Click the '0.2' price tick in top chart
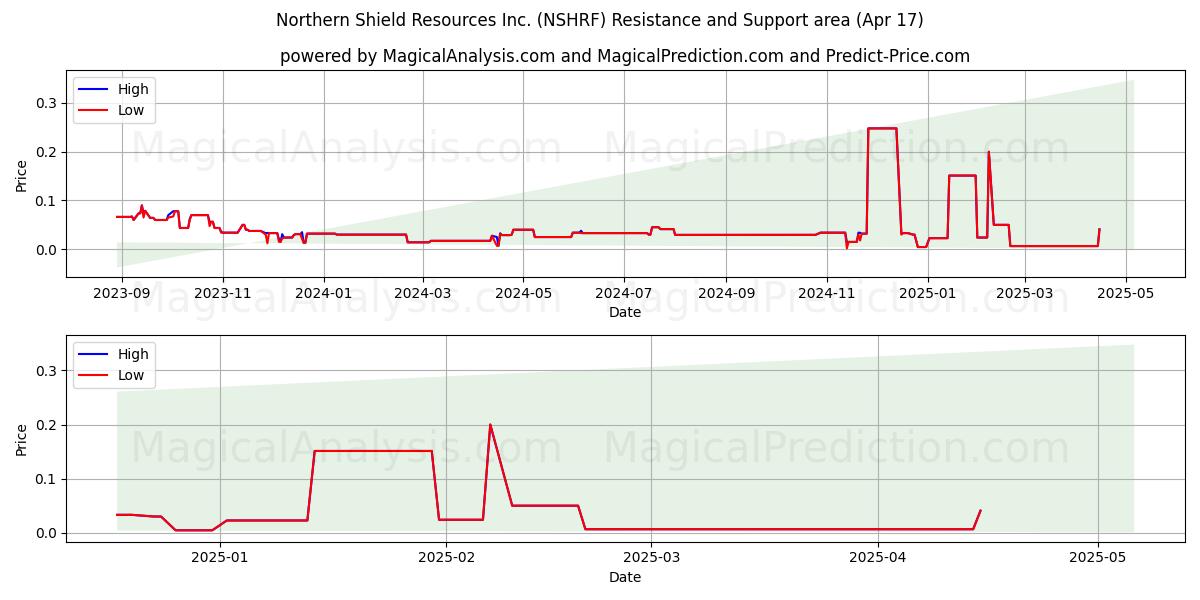Image resolution: width=1200 pixels, height=600 pixels. (x=48, y=152)
